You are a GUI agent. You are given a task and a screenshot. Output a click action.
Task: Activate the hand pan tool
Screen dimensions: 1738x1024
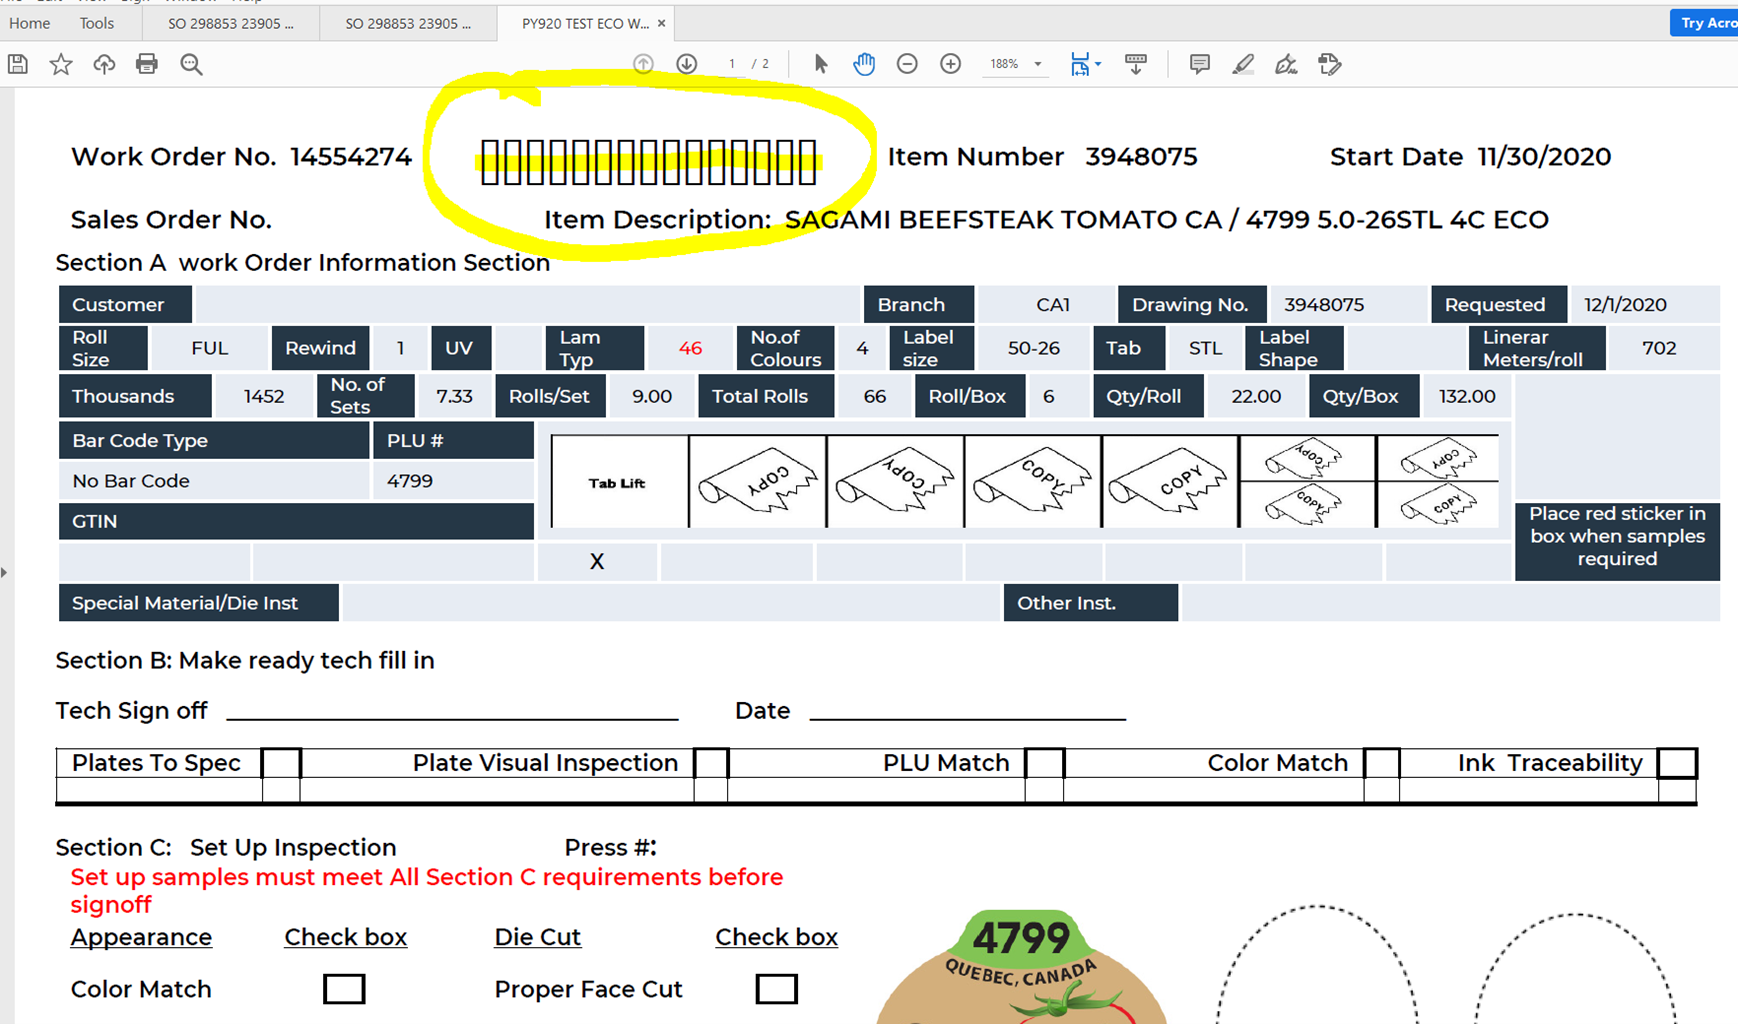click(x=864, y=64)
